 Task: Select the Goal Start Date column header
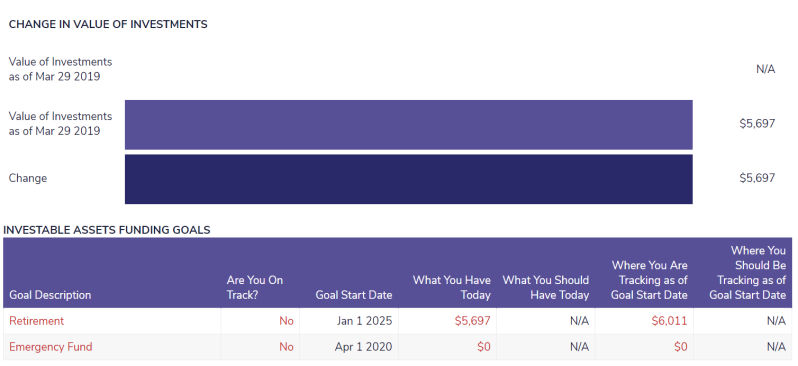tap(354, 295)
